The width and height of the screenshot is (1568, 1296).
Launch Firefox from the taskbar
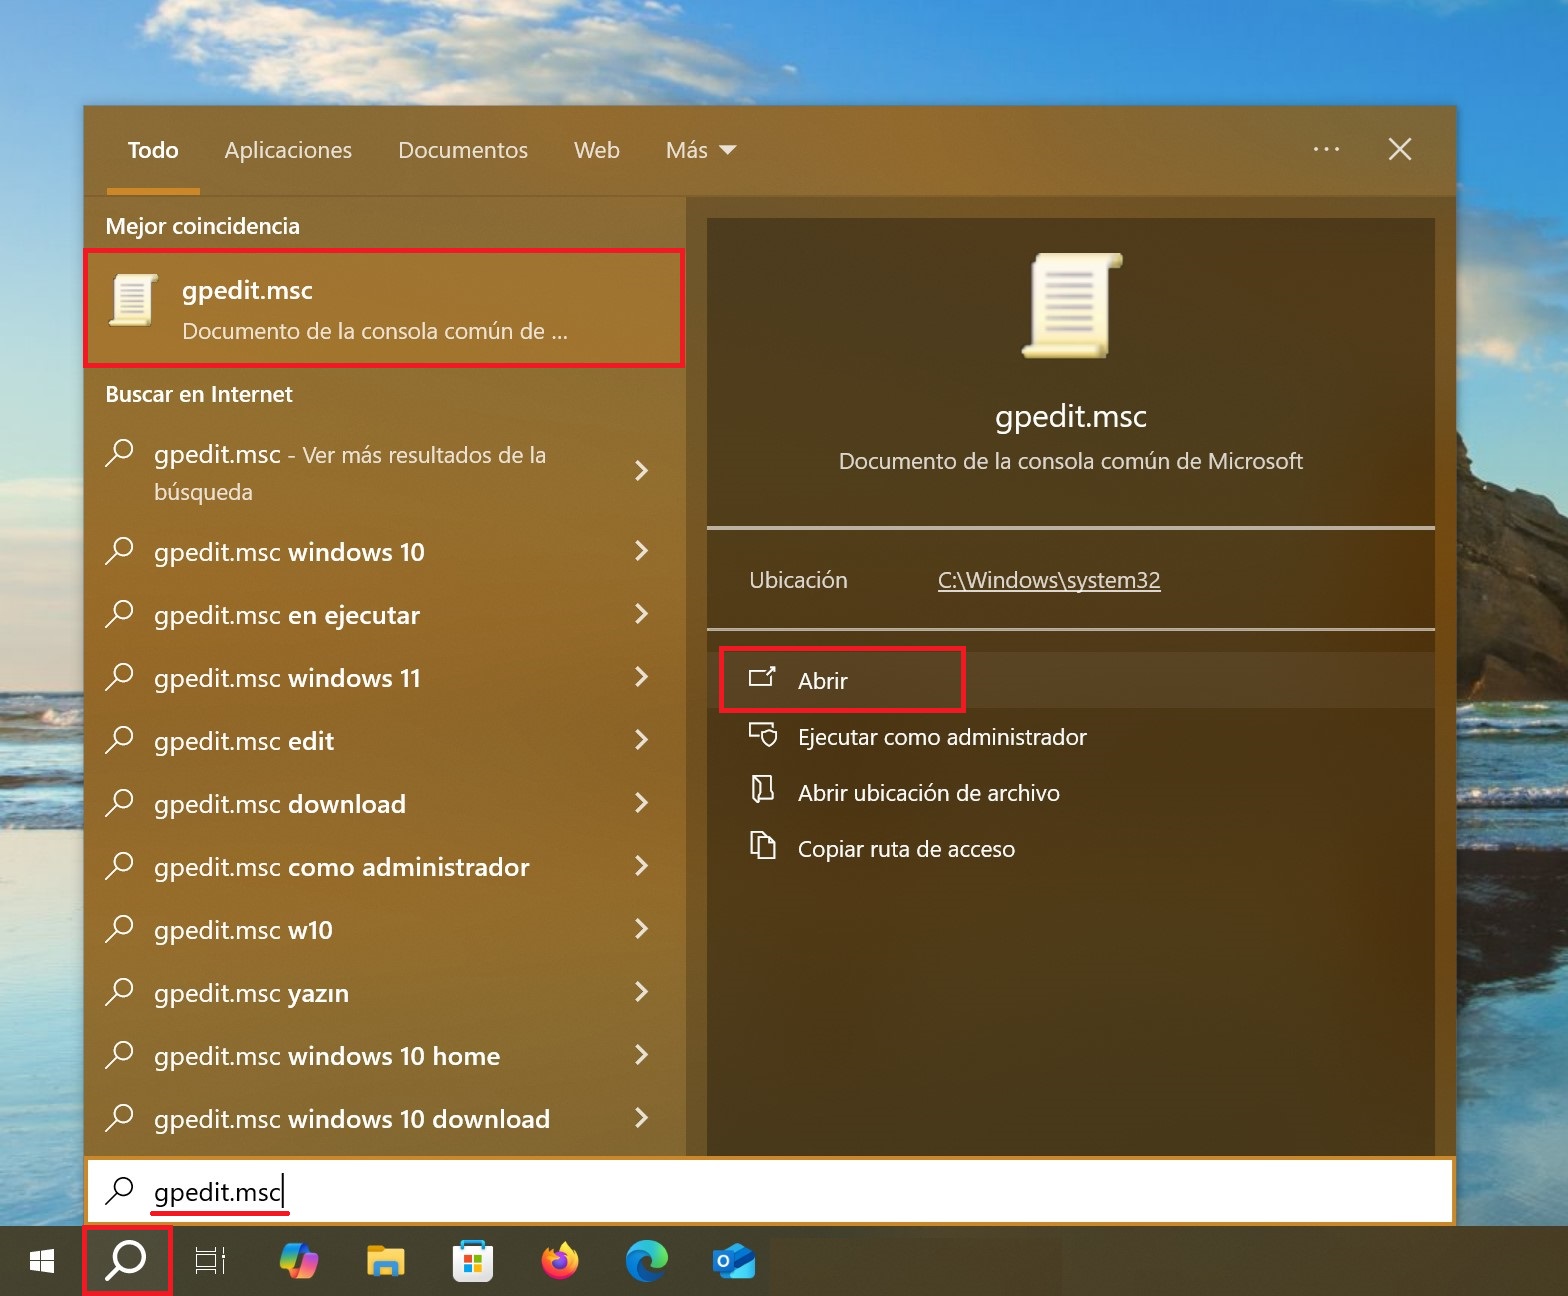(560, 1261)
